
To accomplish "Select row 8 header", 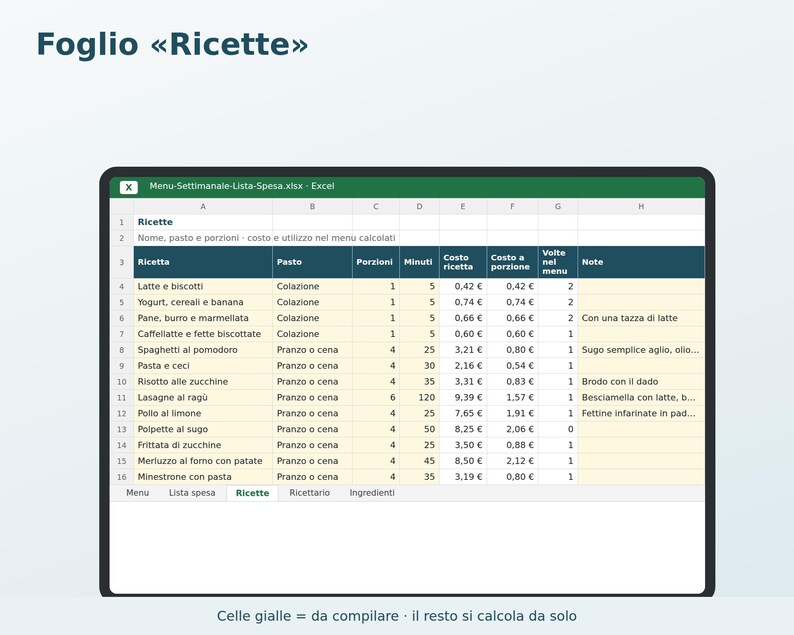I will (x=122, y=350).
